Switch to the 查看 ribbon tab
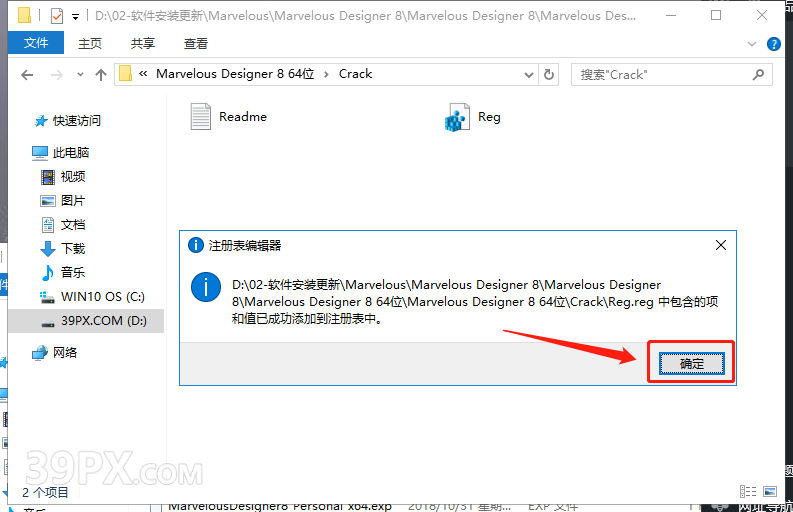793x512 pixels. click(x=196, y=44)
